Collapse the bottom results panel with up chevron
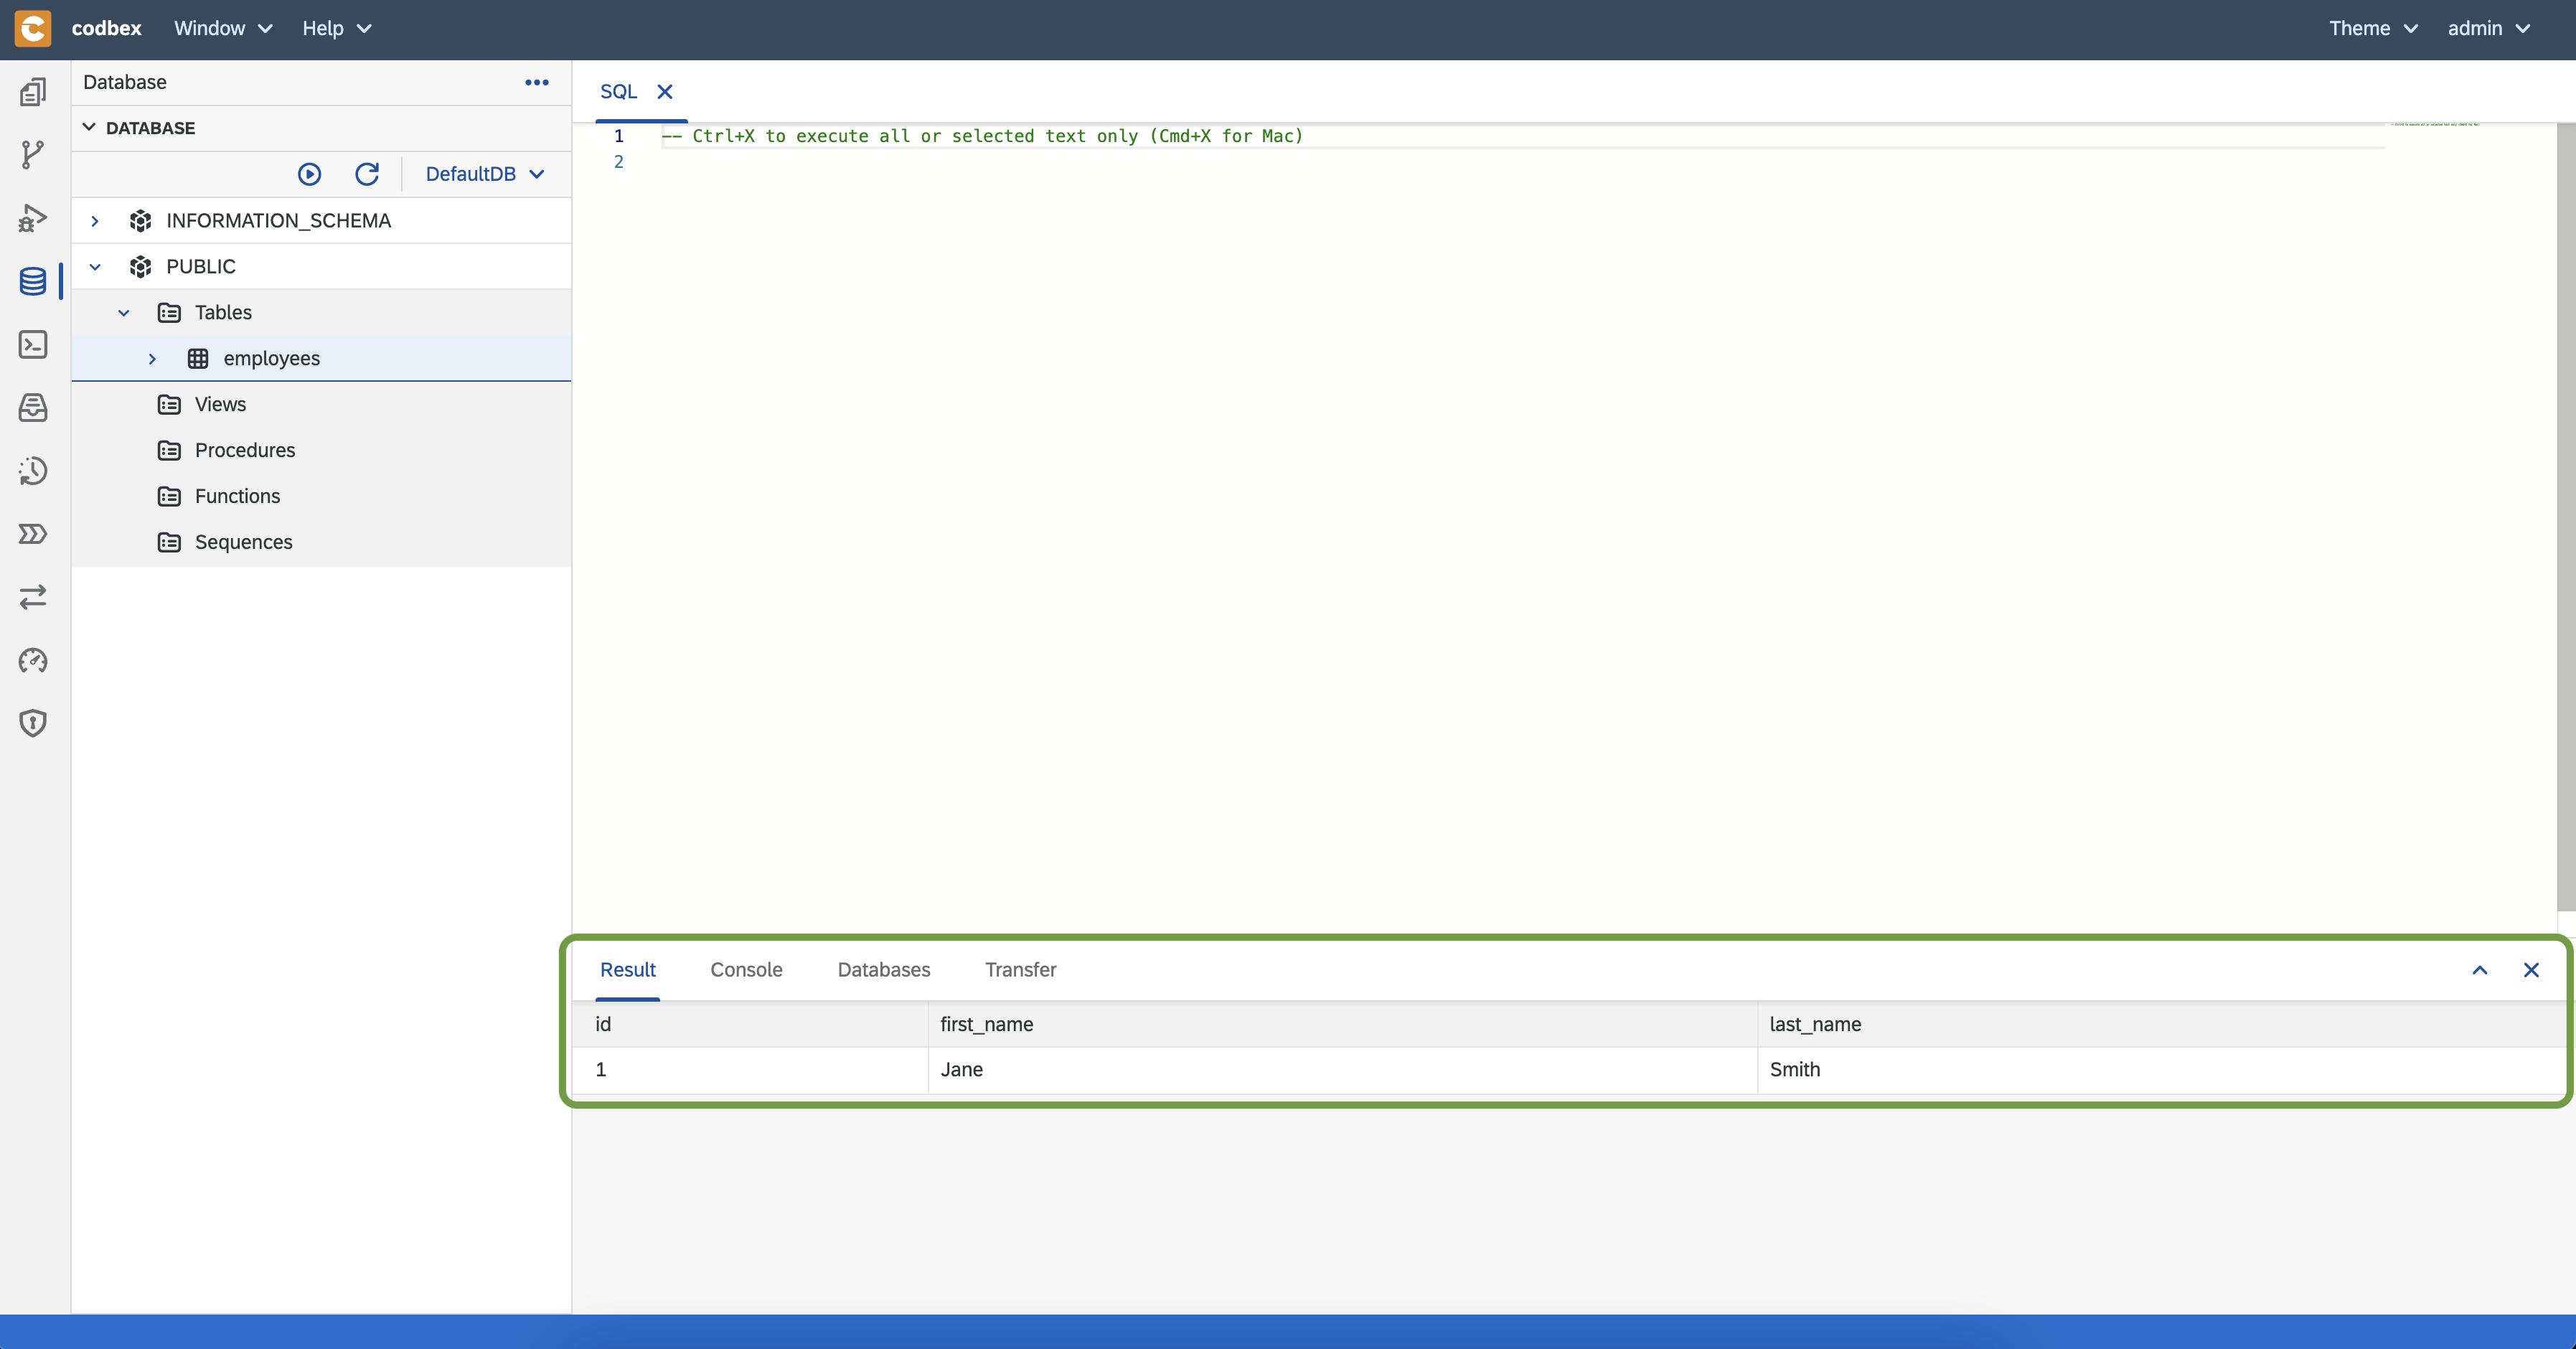The image size is (2576, 1349). pyautogui.click(x=2480, y=970)
